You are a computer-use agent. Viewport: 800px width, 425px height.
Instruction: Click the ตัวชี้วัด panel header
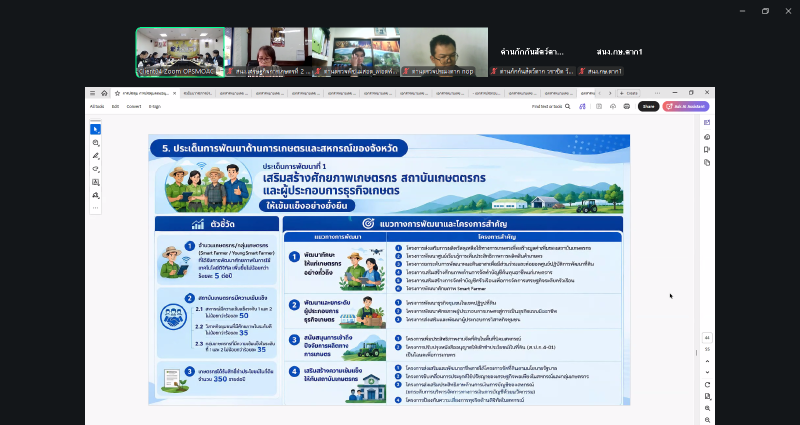(x=217, y=224)
